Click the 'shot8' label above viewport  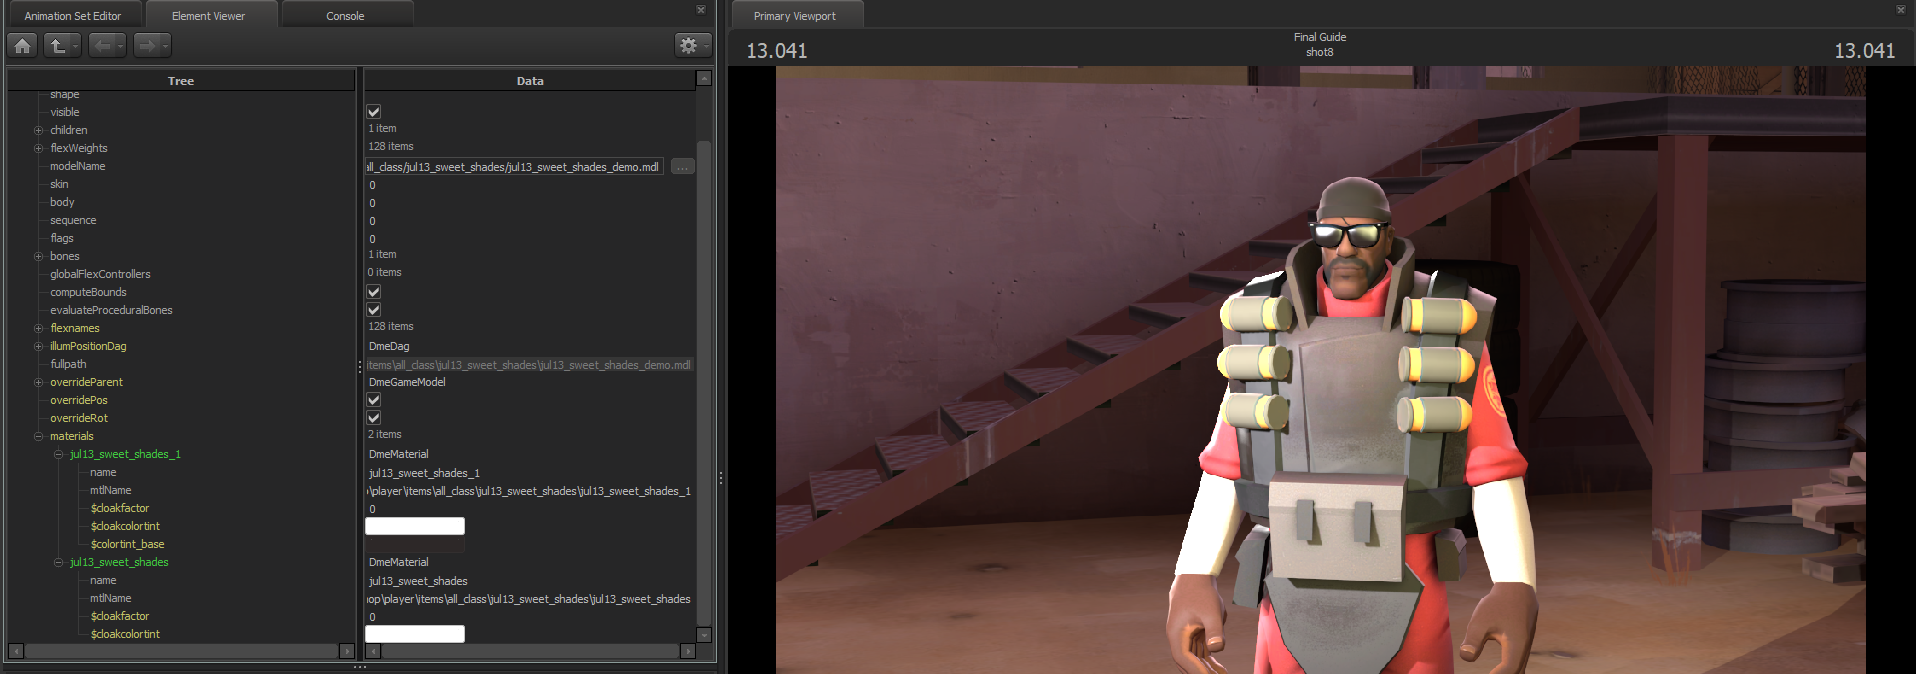pos(1319,52)
